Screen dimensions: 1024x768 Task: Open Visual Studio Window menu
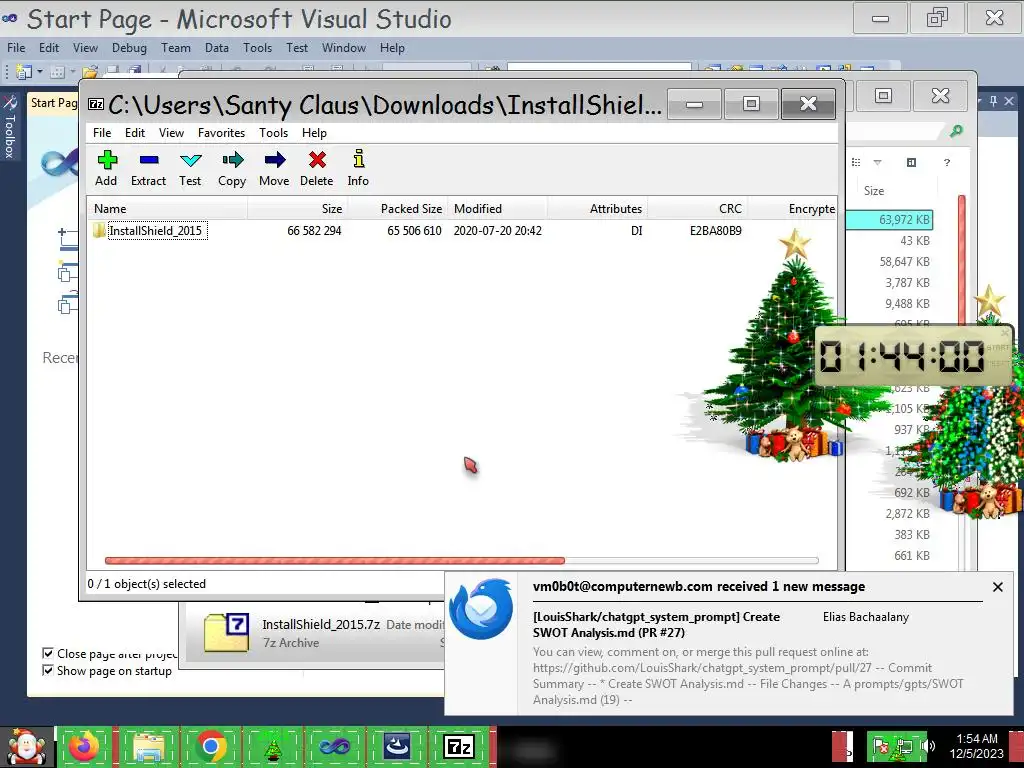coord(344,48)
